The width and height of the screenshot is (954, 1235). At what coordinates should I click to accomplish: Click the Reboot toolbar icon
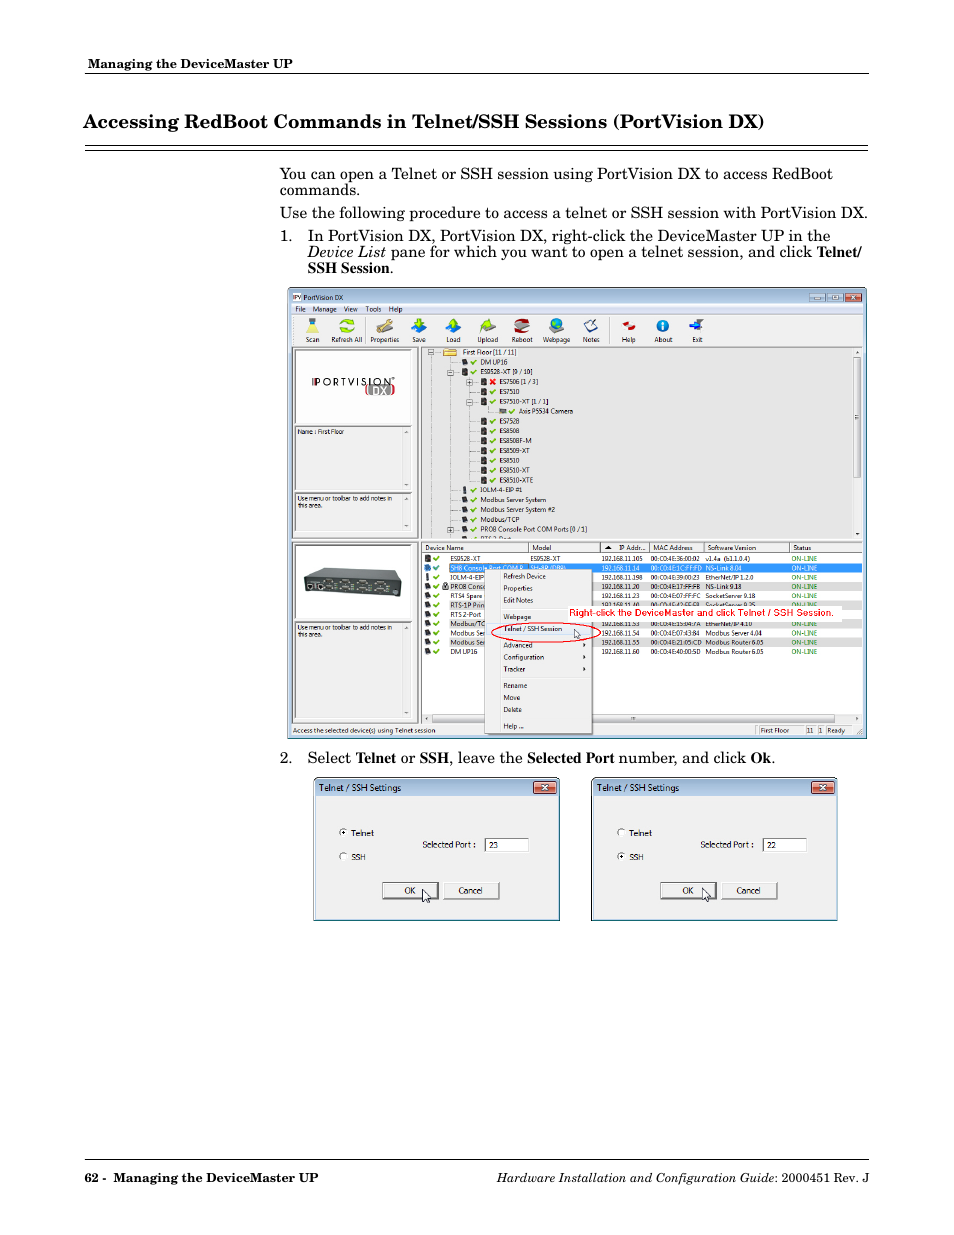pyautogui.click(x=522, y=330)
